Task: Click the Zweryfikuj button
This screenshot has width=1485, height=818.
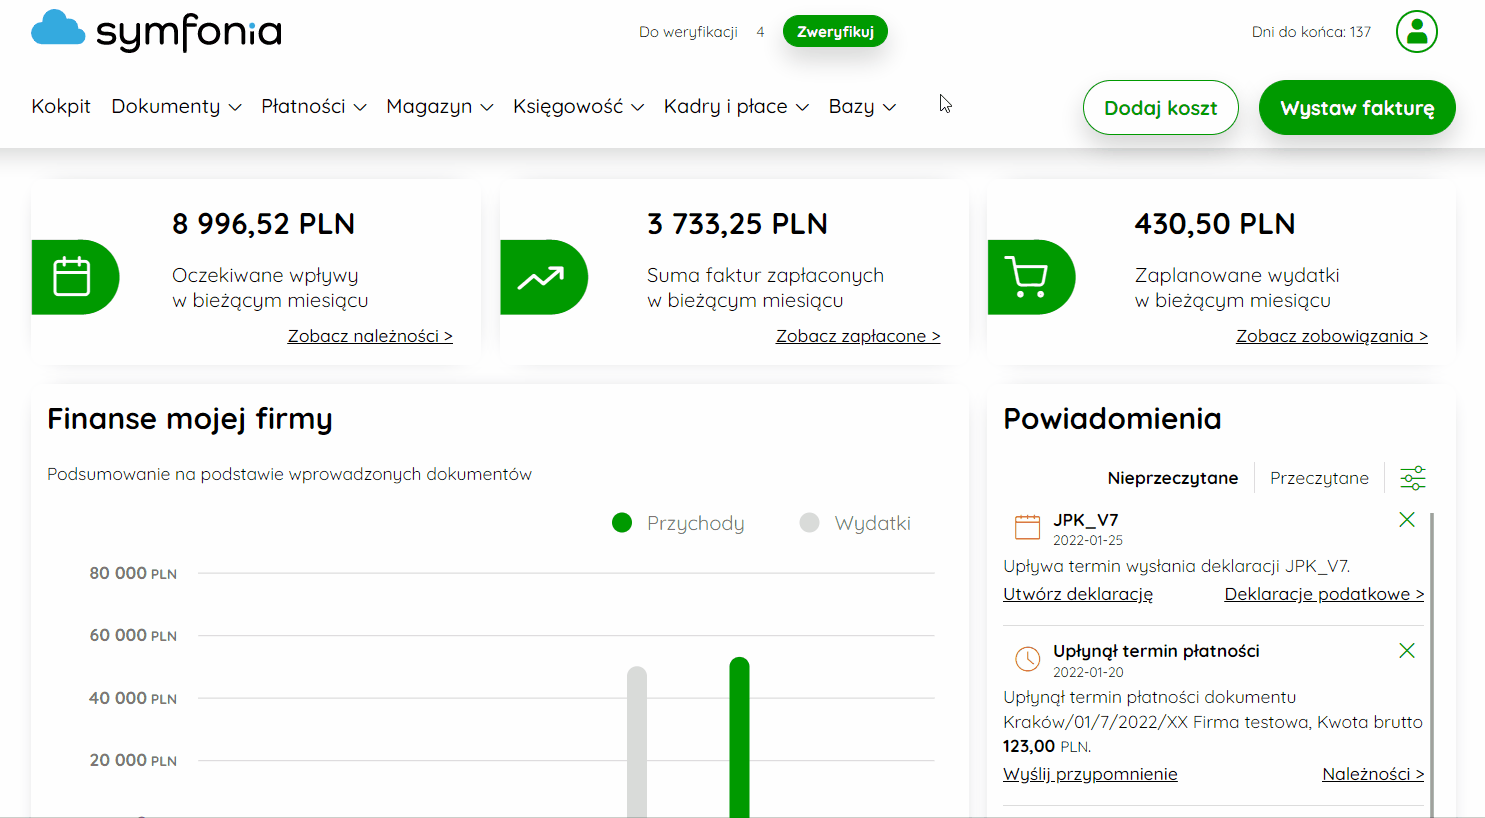Action: click(x=835, y=32)
